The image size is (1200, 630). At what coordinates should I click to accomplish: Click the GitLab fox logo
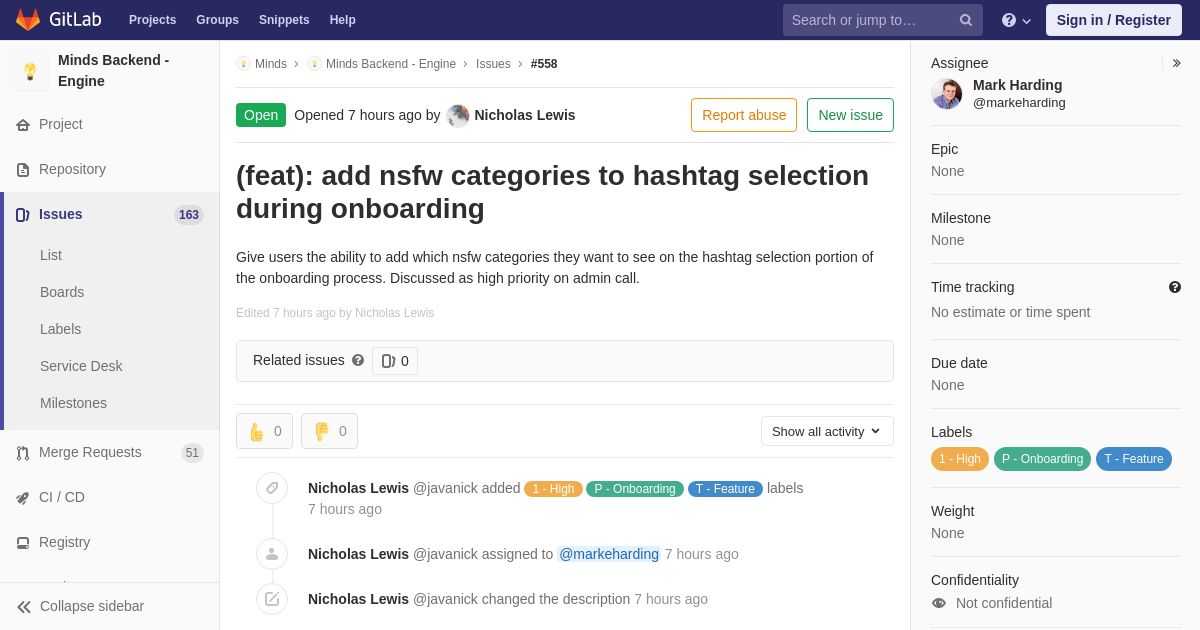28,20
